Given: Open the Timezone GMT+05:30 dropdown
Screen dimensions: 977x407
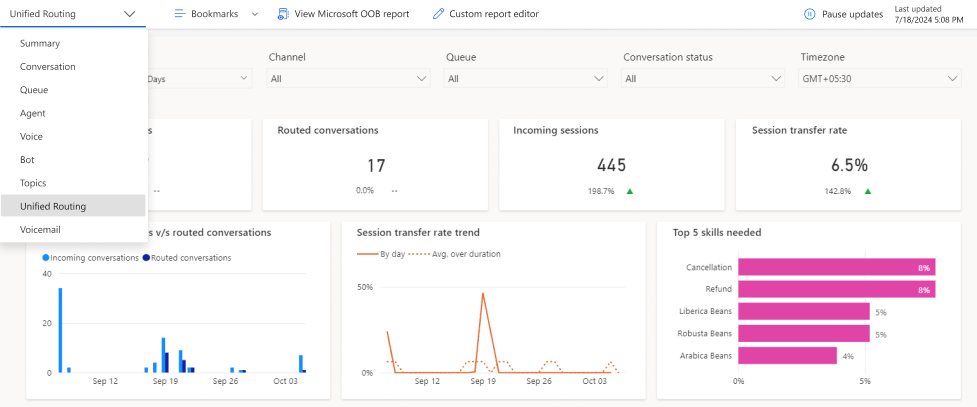Looking at the screenshot, I should (880, 79).
